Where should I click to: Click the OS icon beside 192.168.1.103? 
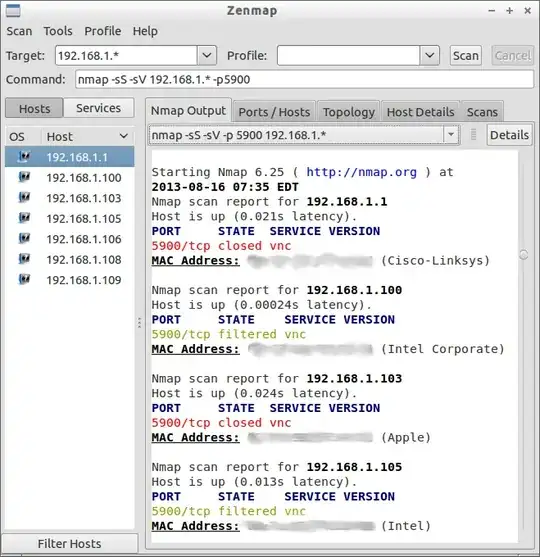24,198
